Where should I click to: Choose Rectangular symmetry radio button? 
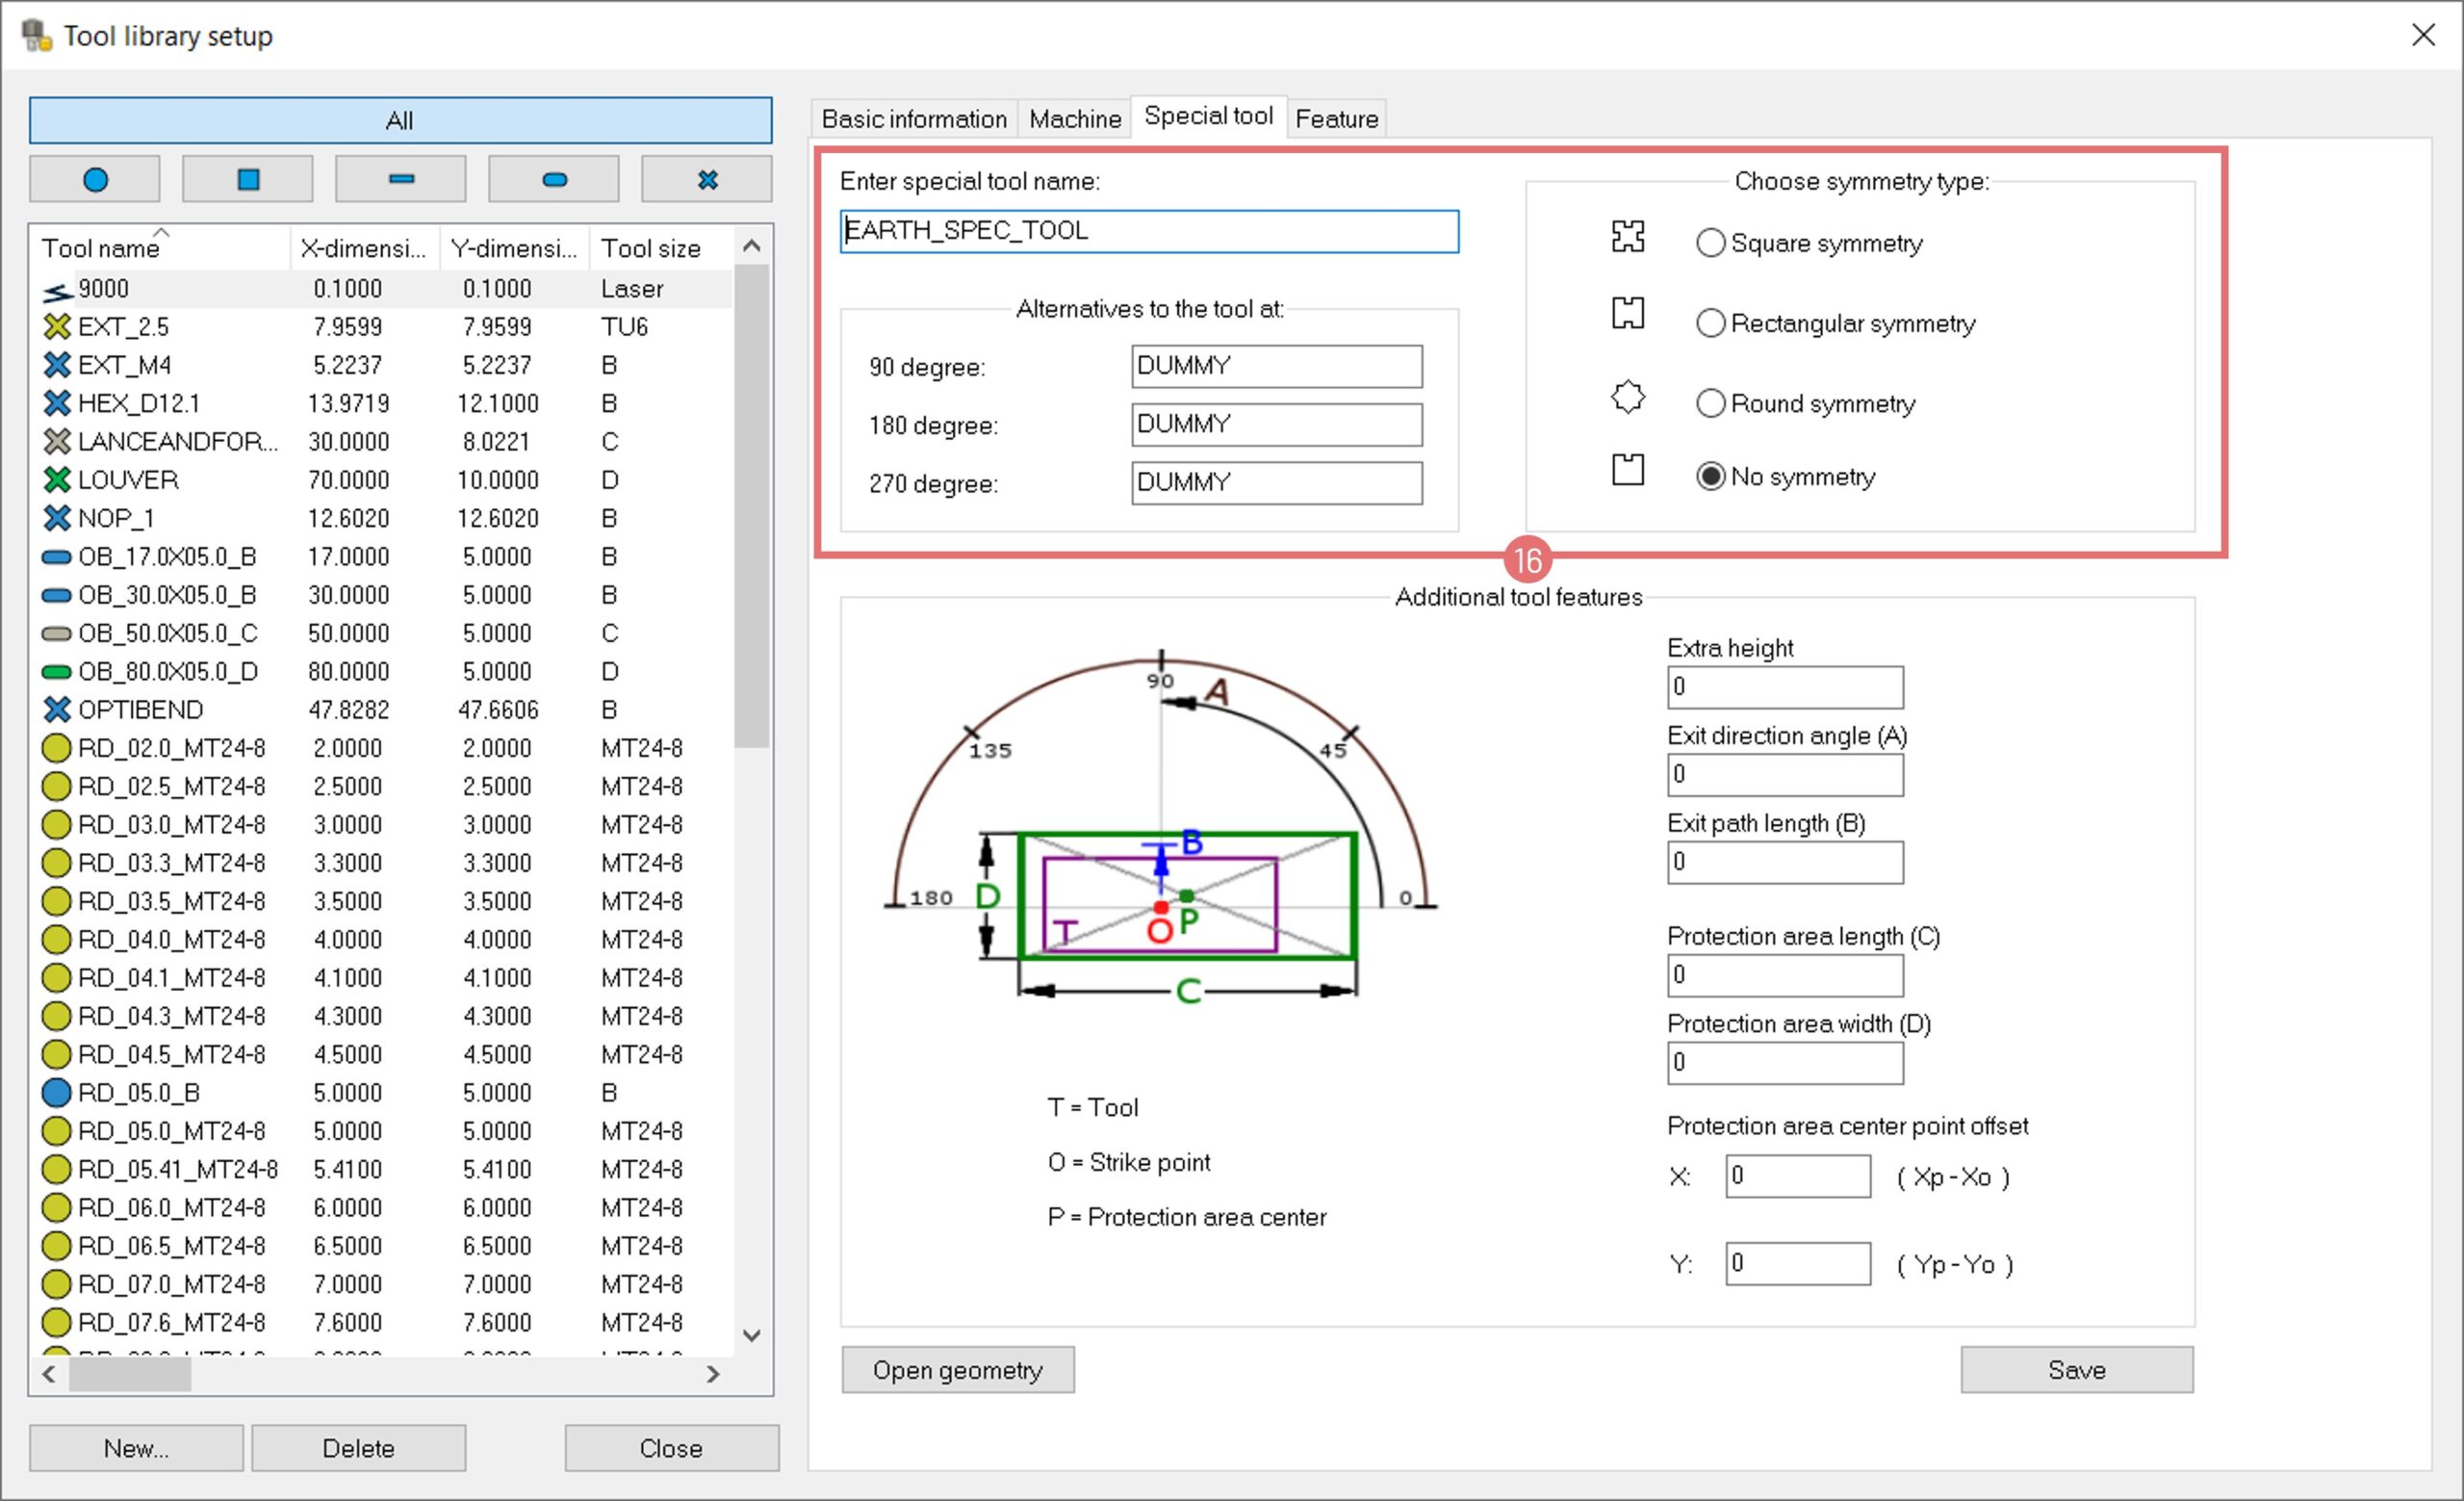pos(1710,323)
